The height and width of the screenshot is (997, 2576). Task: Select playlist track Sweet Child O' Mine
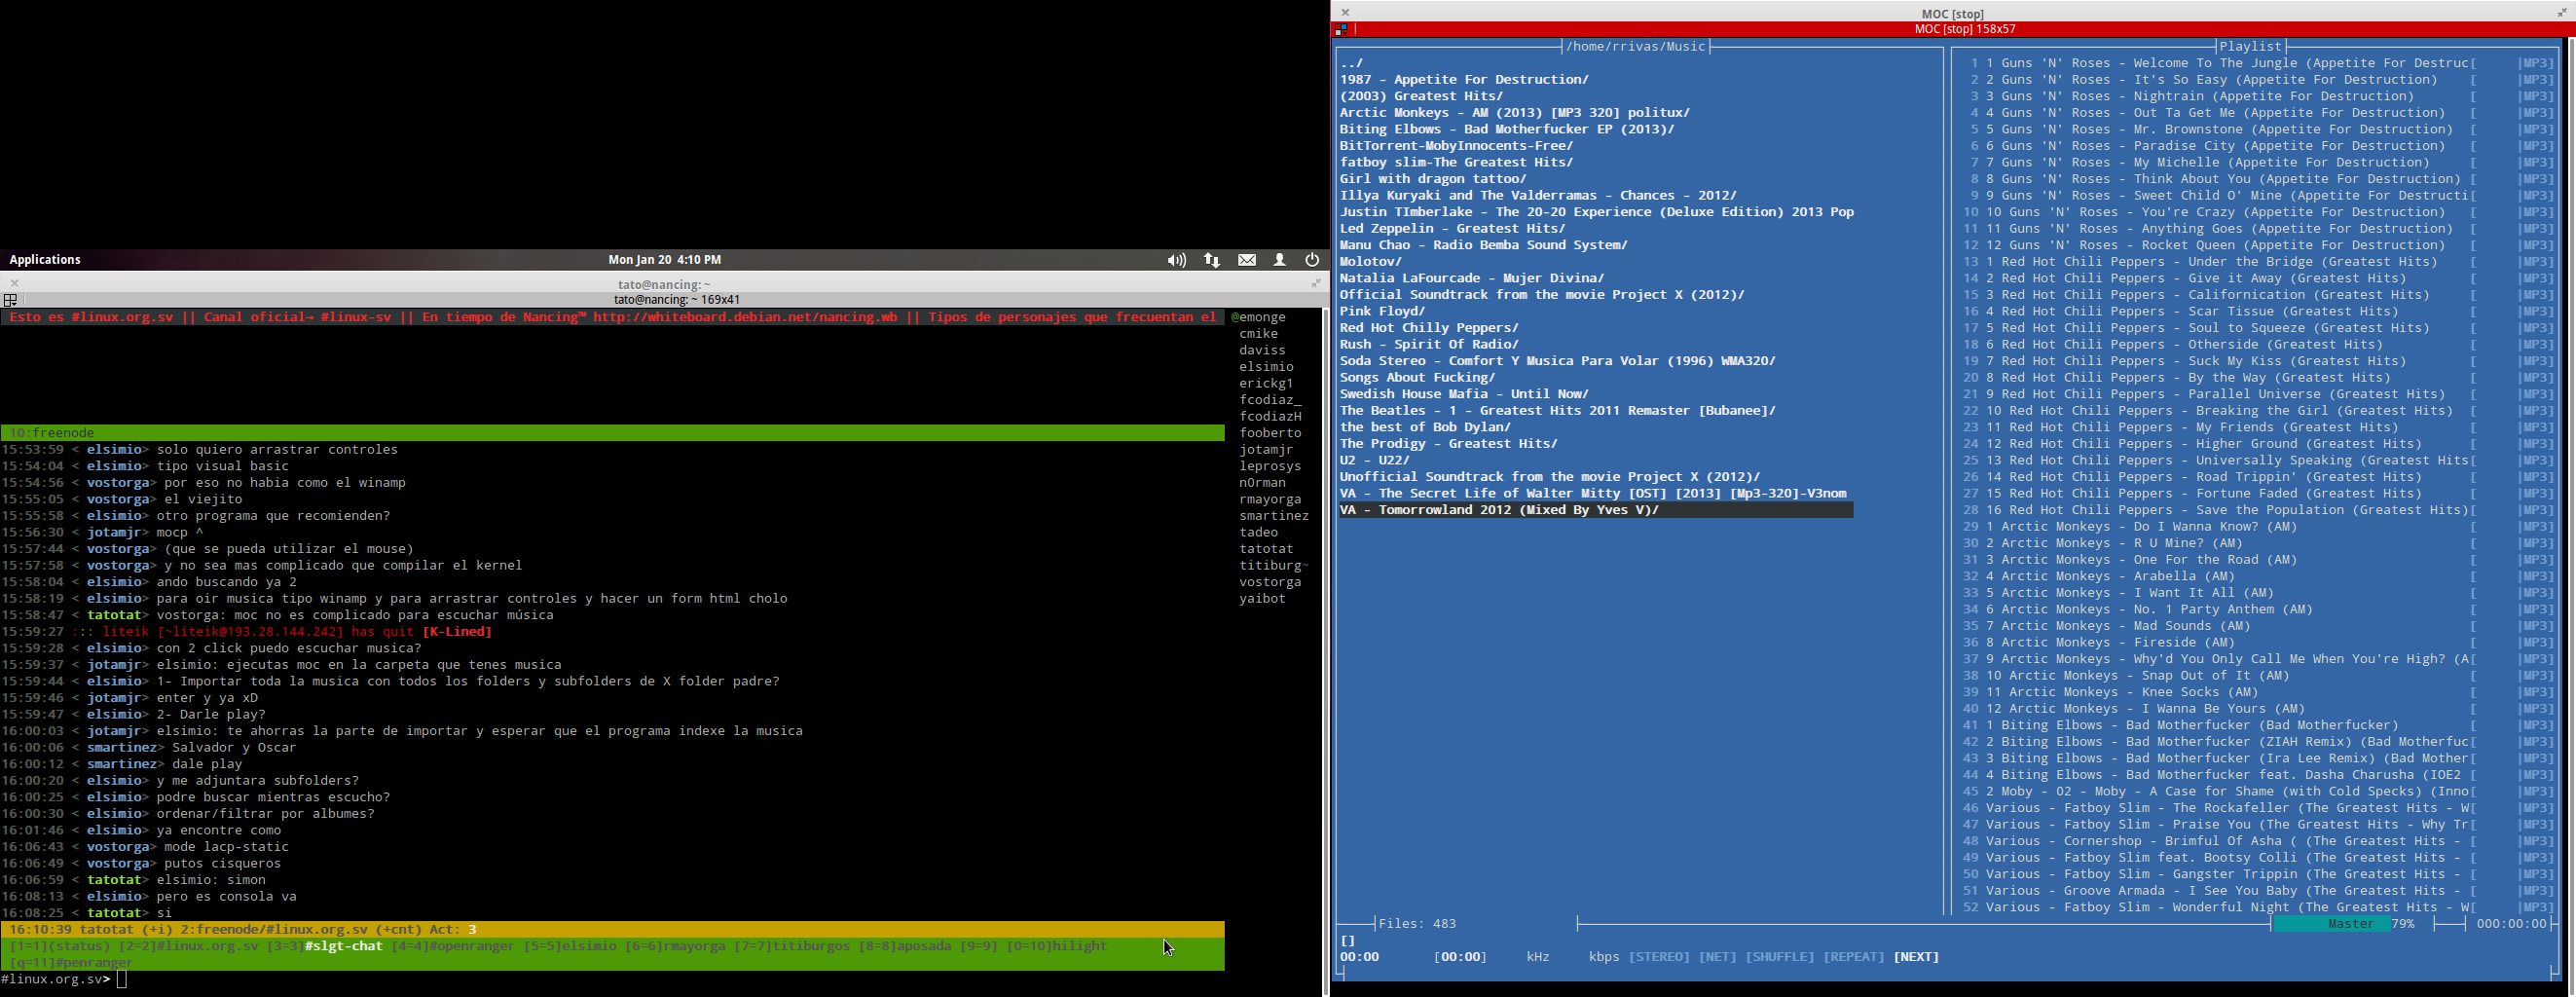pos(2260,196)
